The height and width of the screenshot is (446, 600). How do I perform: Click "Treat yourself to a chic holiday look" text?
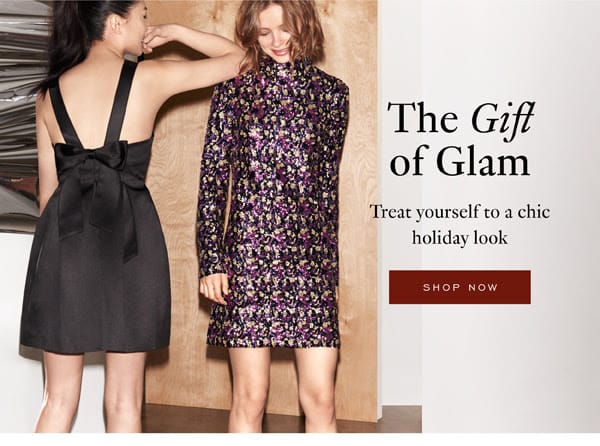click(x=460, y=224)
